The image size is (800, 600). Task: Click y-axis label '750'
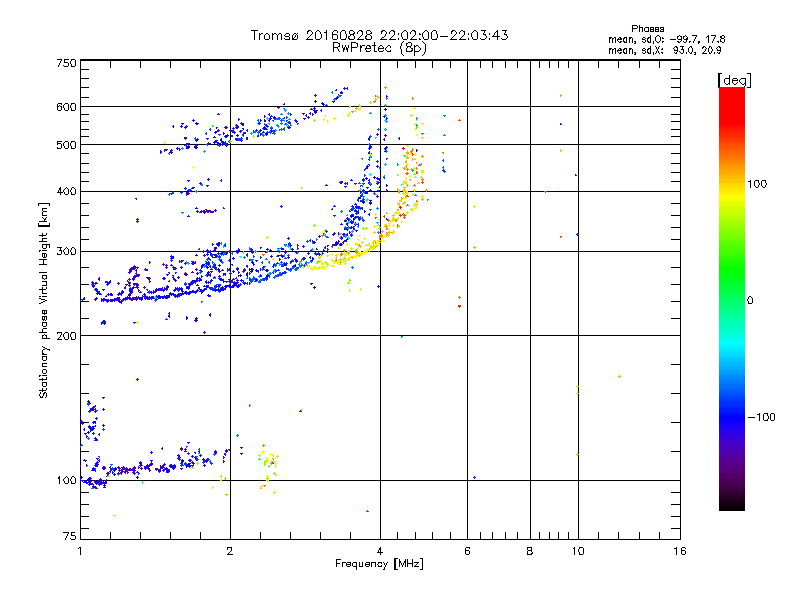(x=66, y=63)
